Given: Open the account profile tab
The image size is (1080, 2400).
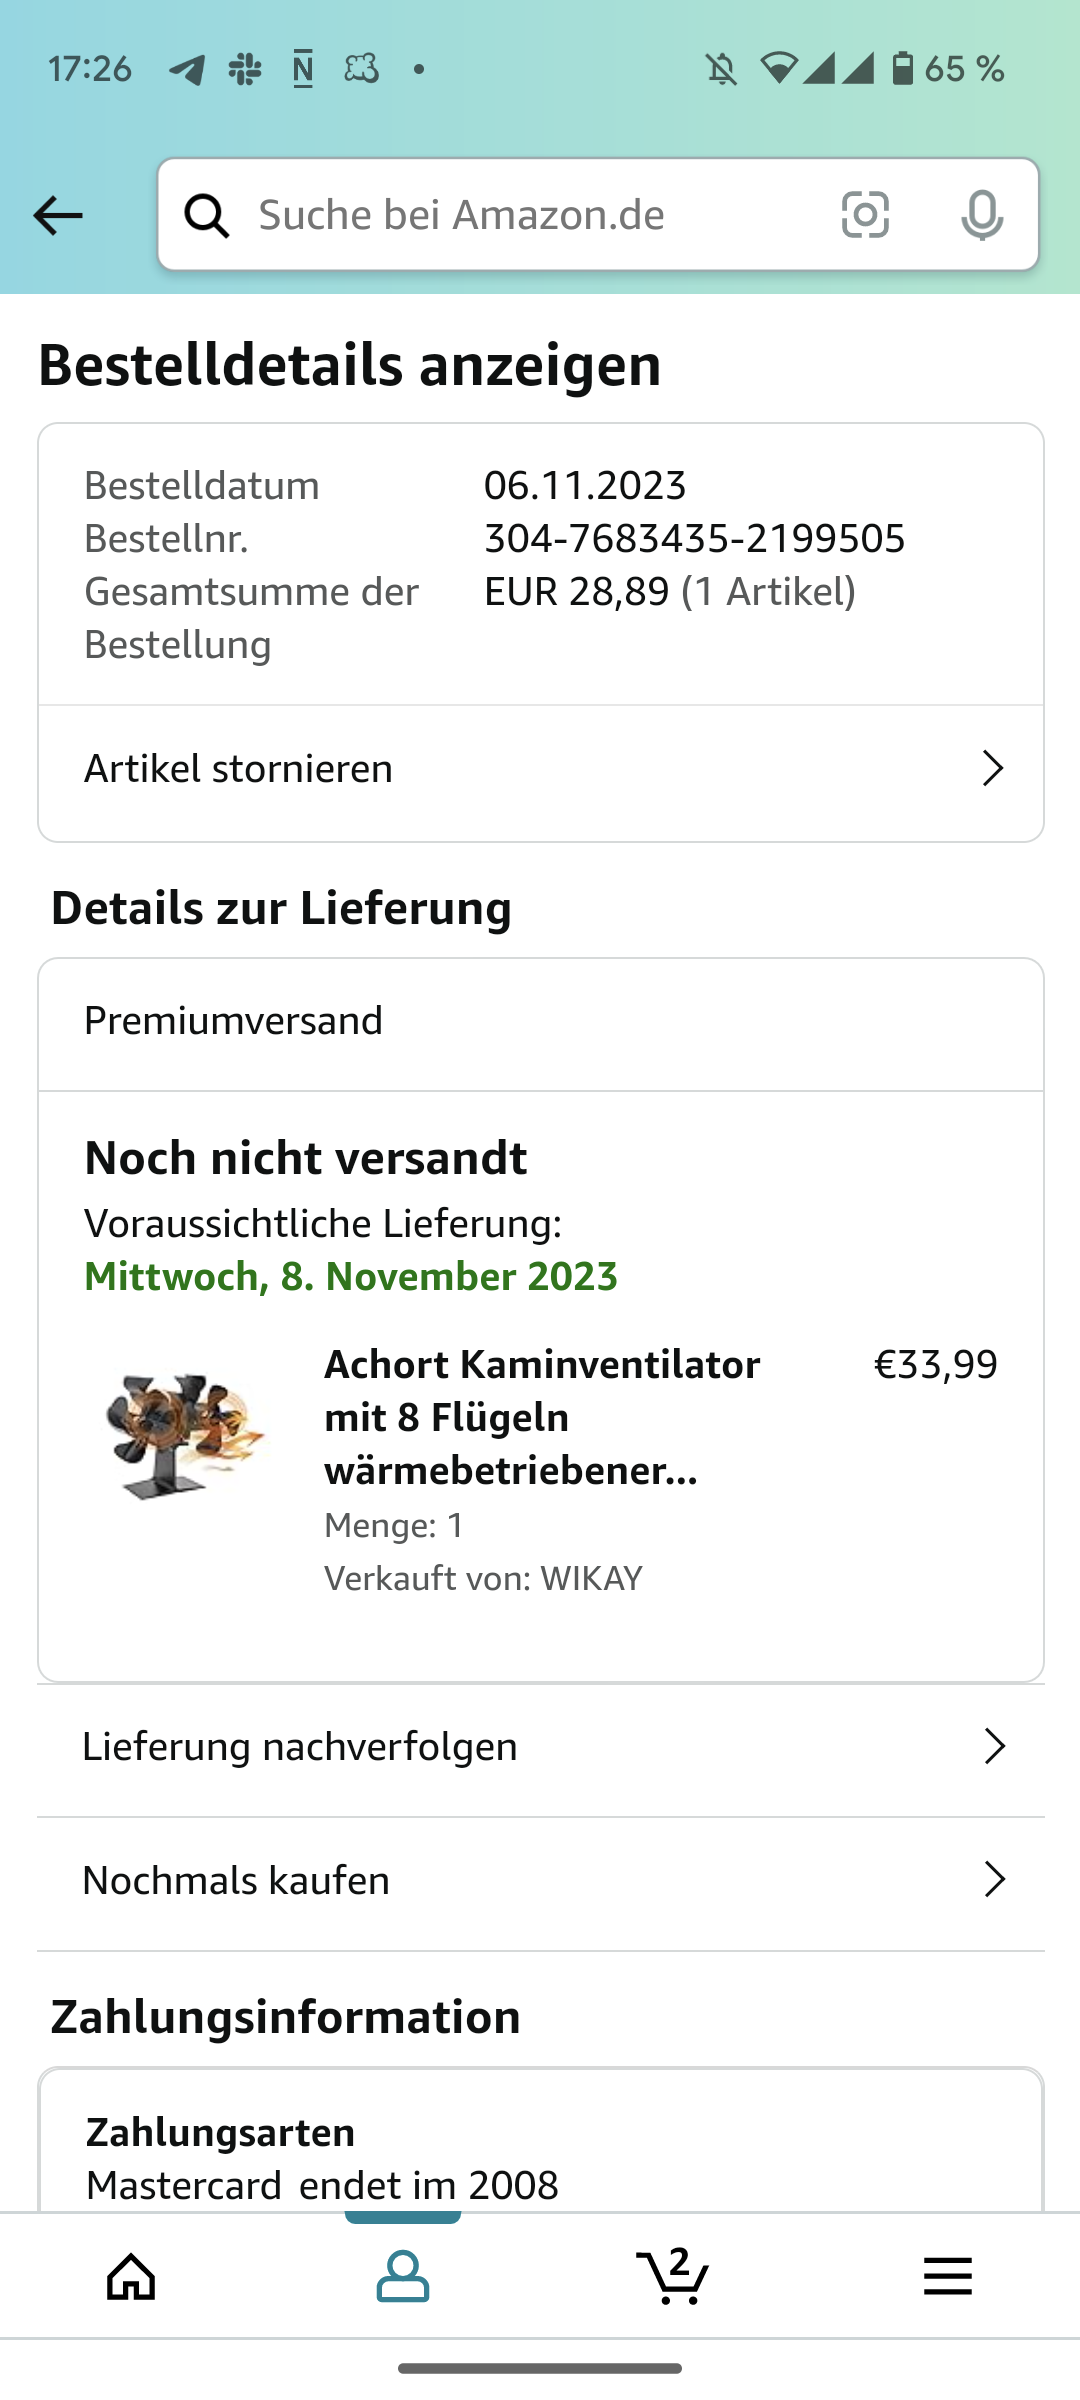Looking at the screenshot, I should 403,2277.
